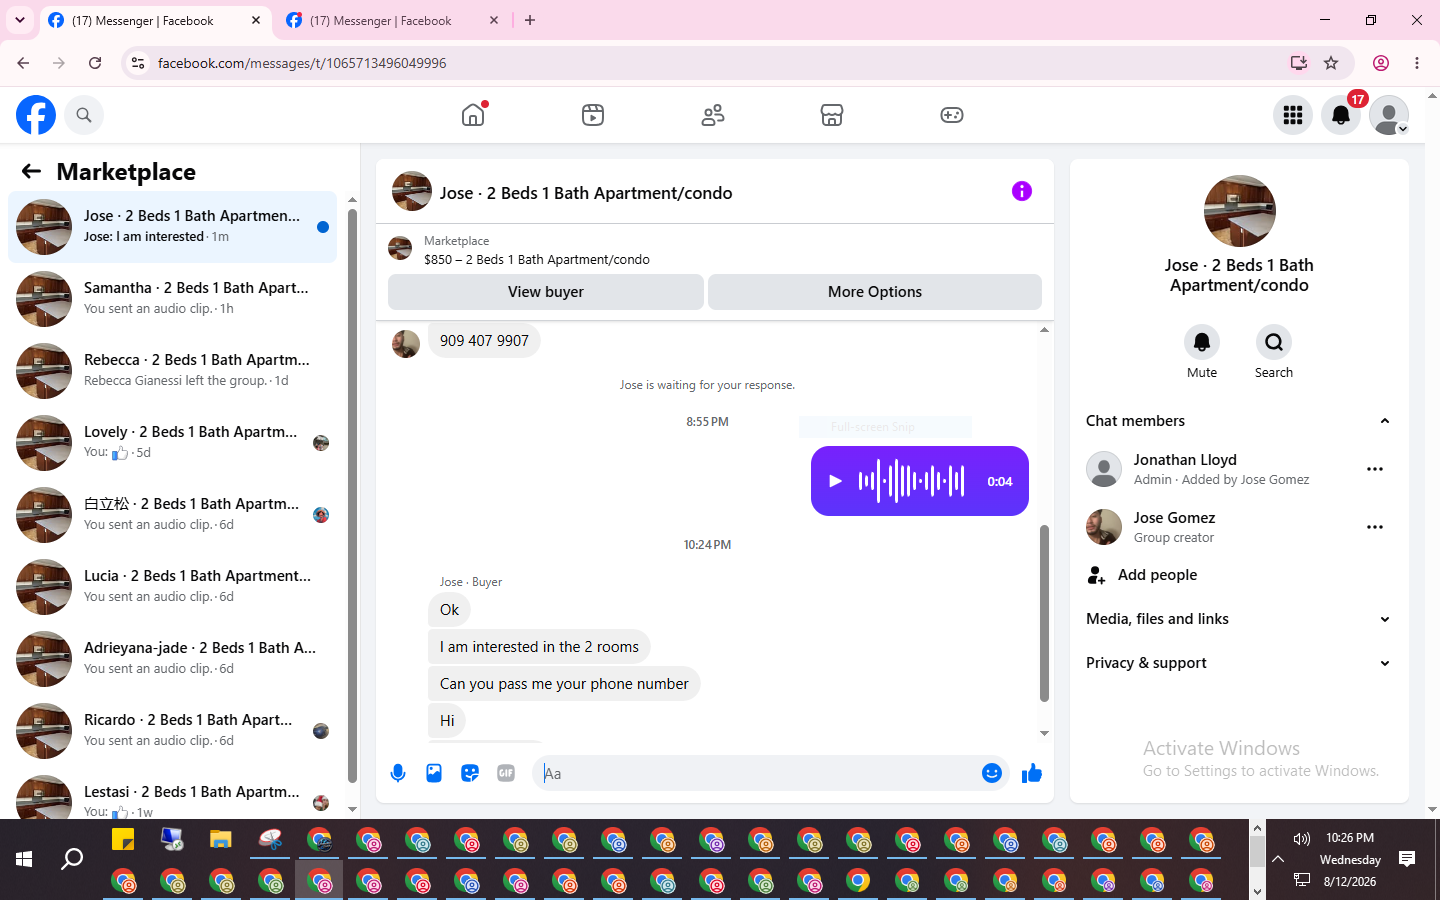Collapse the Chat members section

click(1238, 421)
